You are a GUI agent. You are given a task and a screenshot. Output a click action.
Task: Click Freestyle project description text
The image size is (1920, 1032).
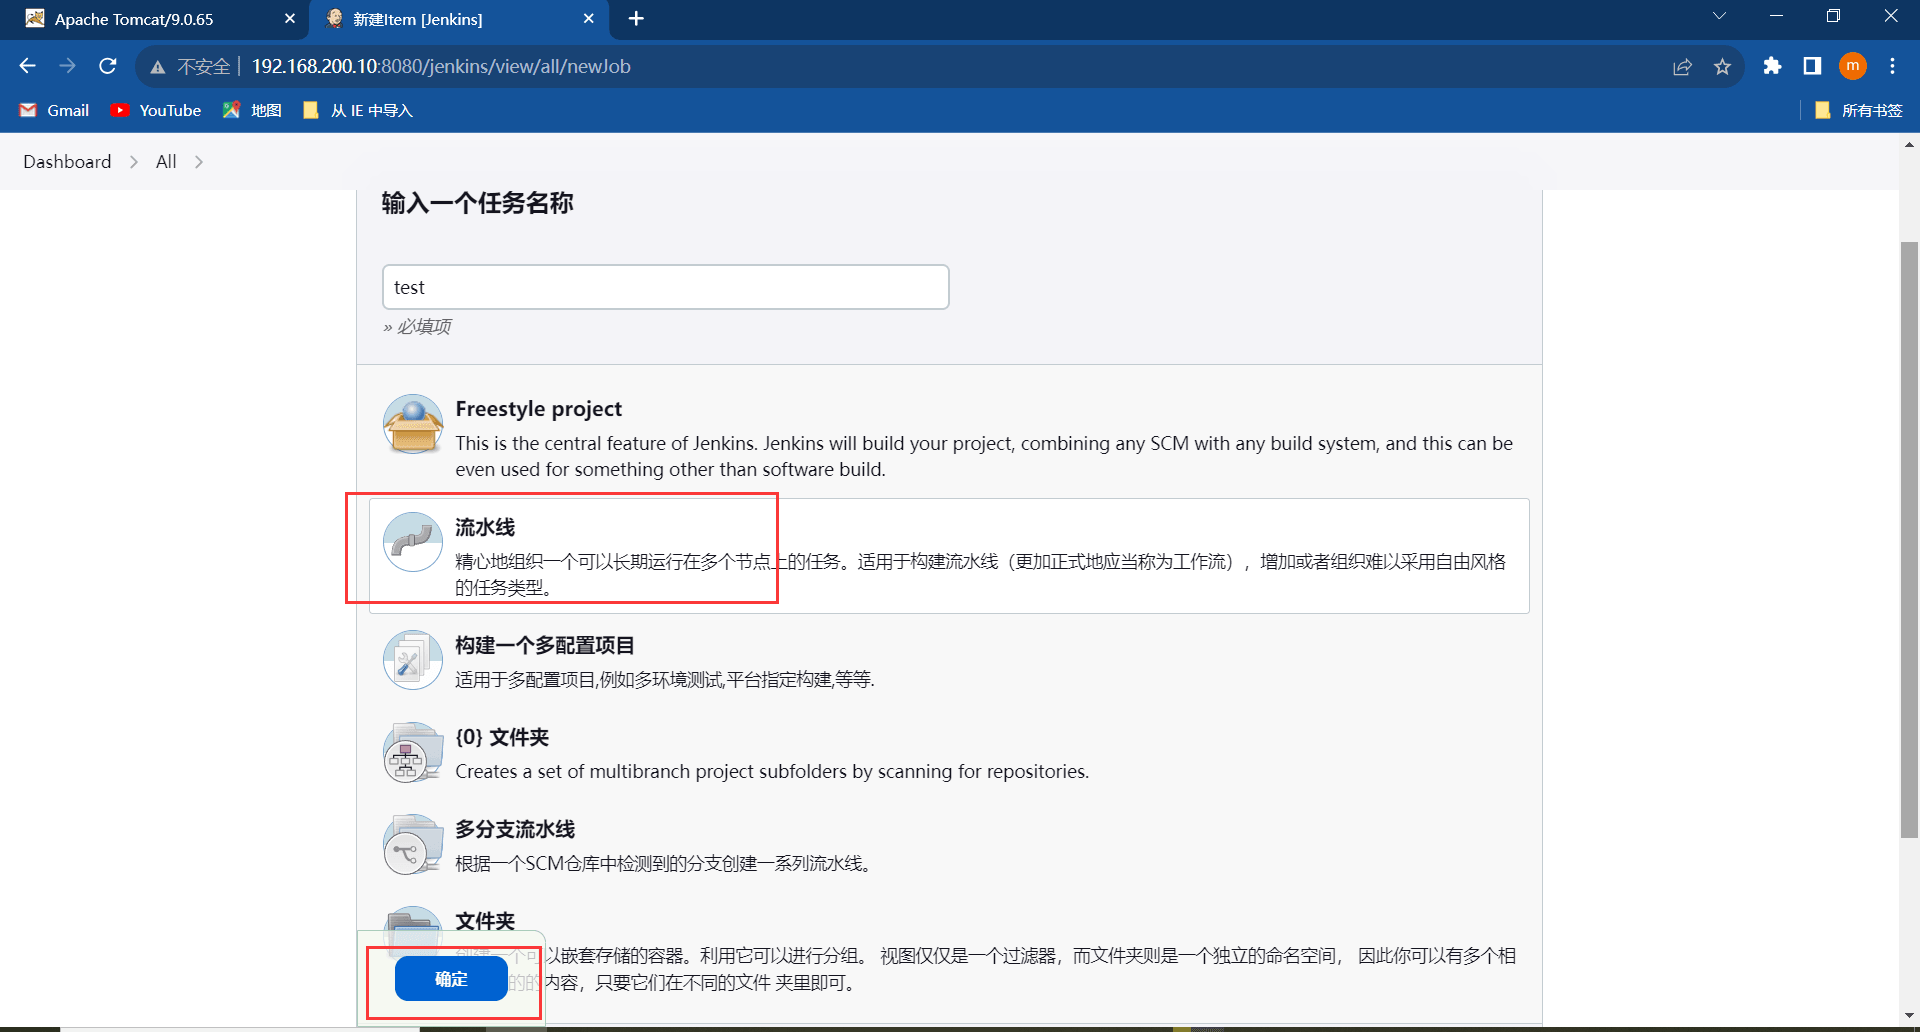tap(984, 456)
